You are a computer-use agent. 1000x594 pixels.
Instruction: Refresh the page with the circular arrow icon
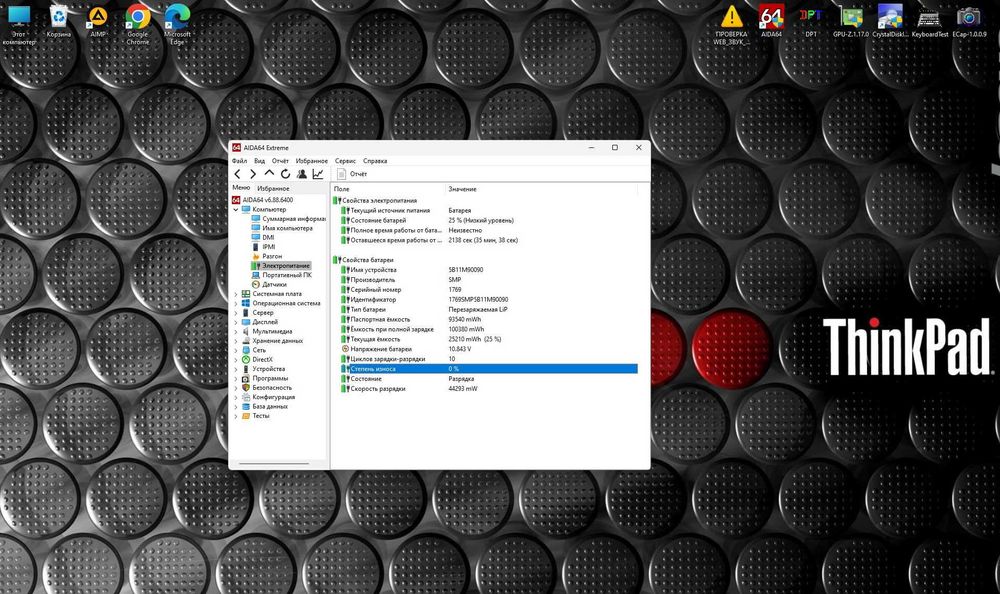pyautogui.click(x=285, y=174)
